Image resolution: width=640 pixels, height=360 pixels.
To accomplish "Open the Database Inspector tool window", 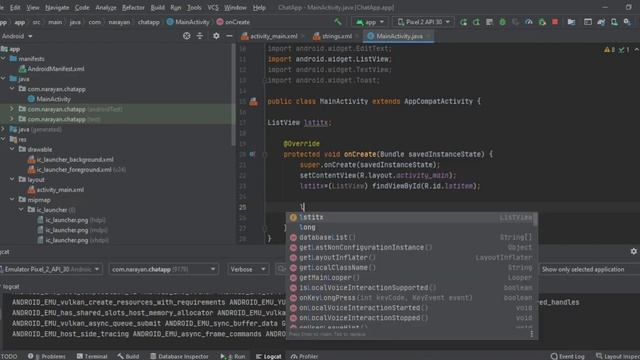I will pos(179,356).
